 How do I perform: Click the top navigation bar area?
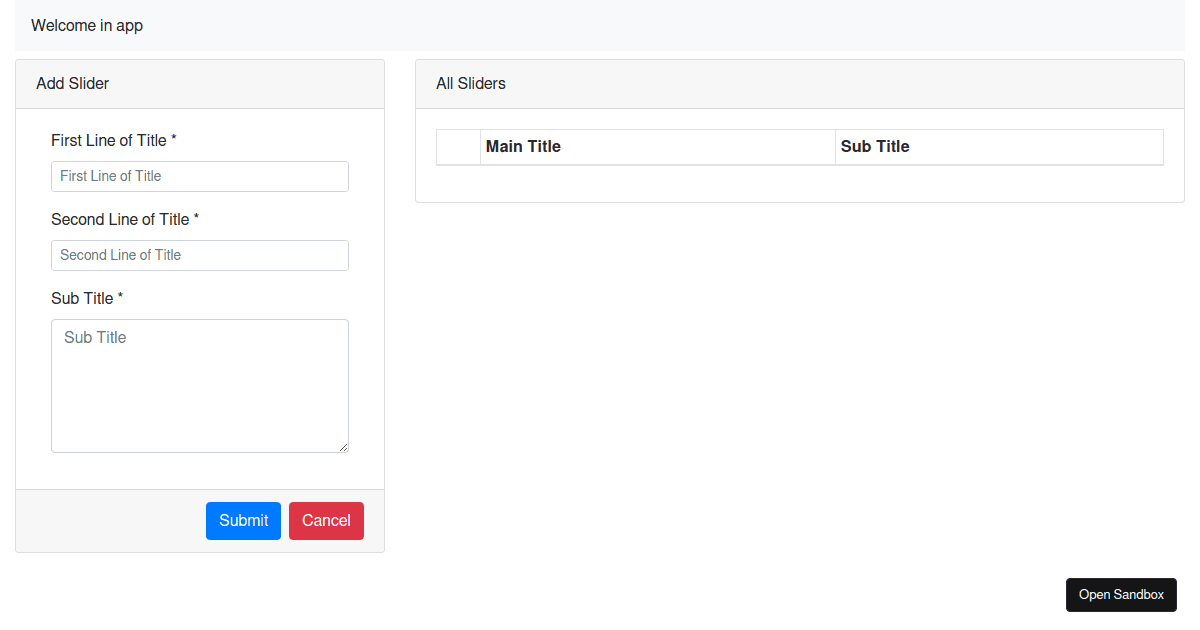coord(600,25)
